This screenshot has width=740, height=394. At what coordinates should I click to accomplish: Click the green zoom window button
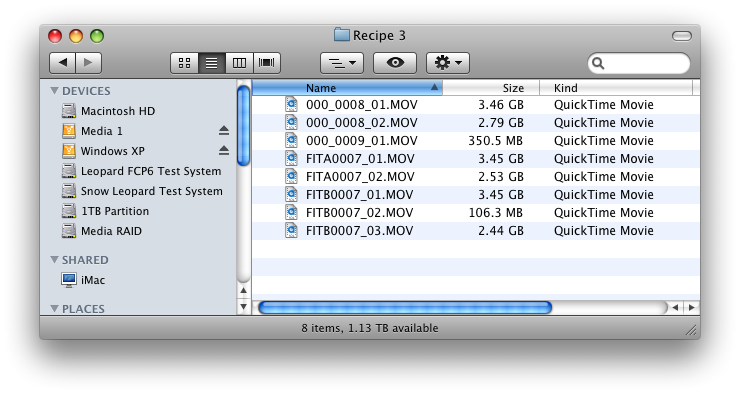pyautogui.click(x=97, y=36)
